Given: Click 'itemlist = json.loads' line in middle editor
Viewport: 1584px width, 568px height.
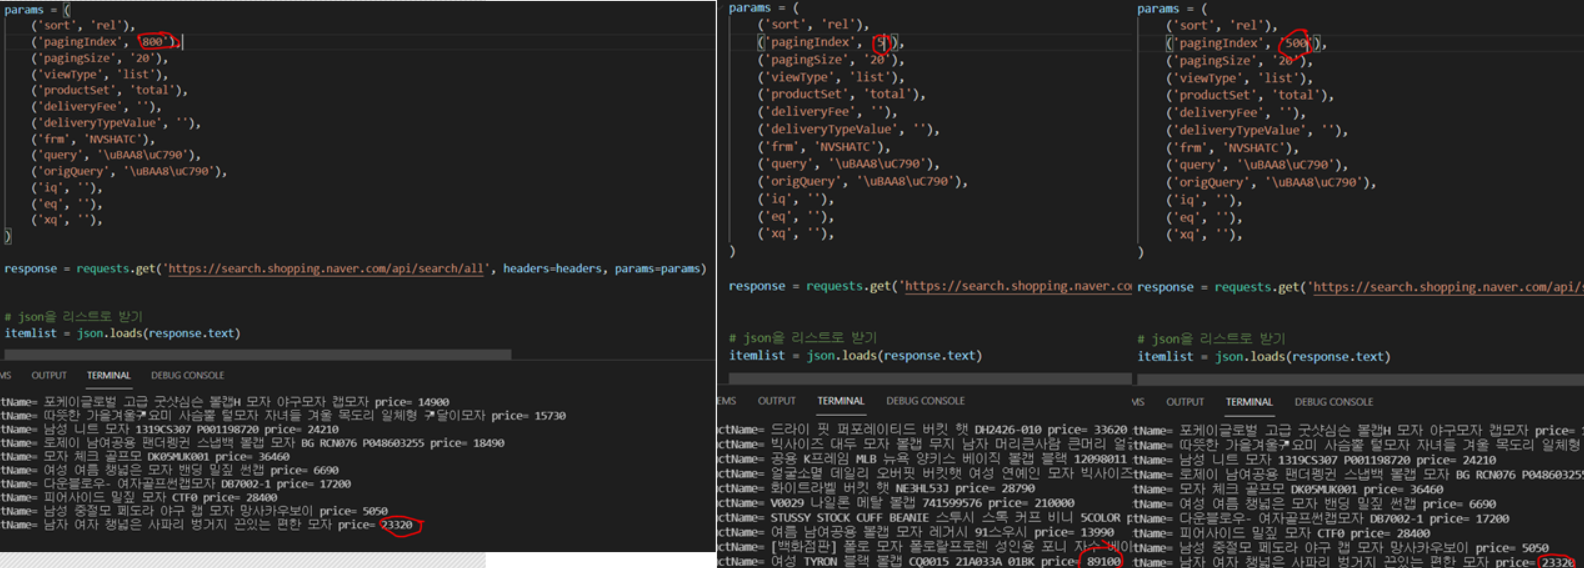Looking at the screenshot, I should coord(855,356).
